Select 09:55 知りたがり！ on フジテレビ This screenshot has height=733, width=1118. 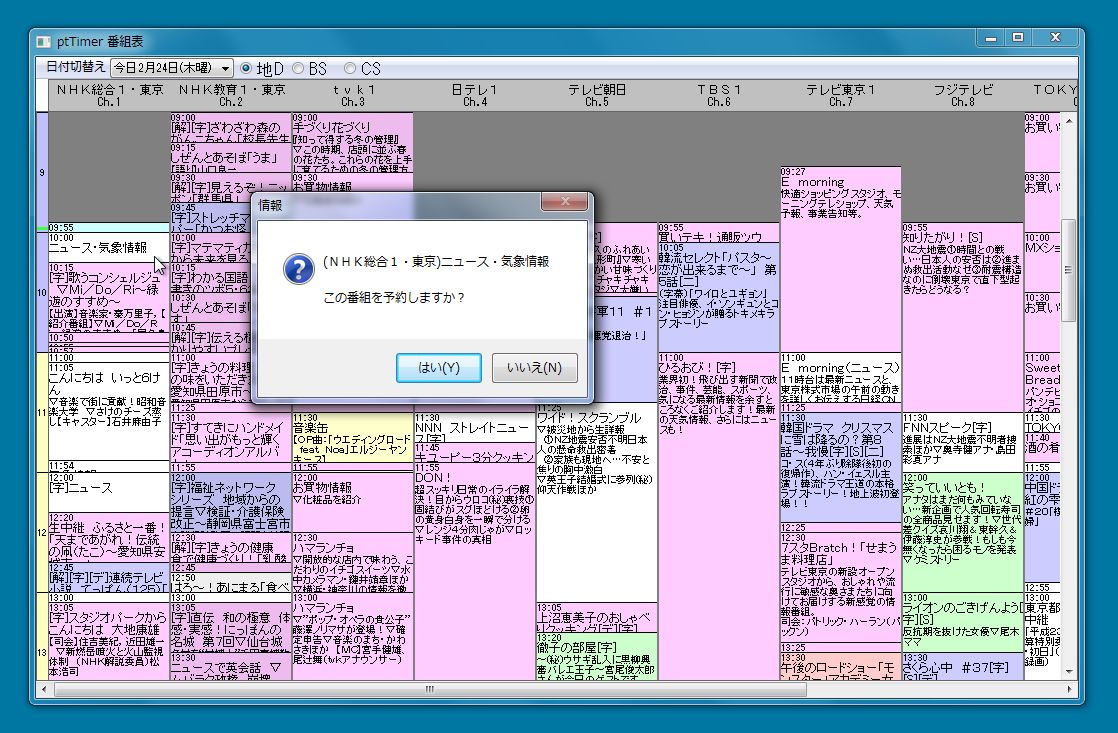[x=962, y=317]
